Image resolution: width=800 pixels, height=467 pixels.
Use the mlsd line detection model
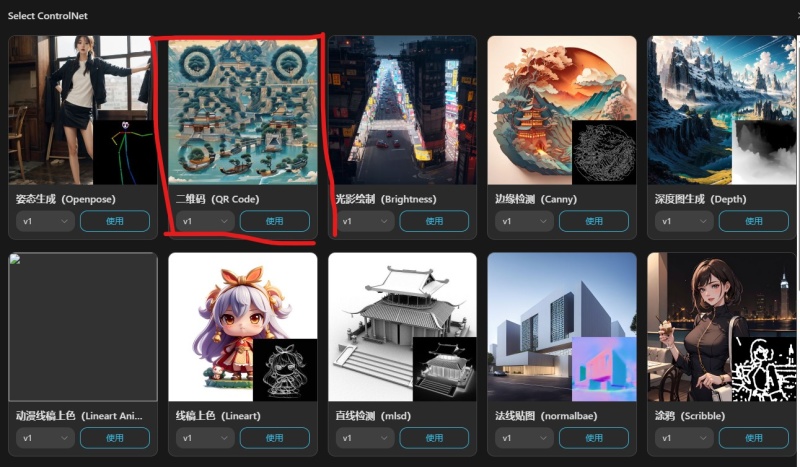[434, 438]
